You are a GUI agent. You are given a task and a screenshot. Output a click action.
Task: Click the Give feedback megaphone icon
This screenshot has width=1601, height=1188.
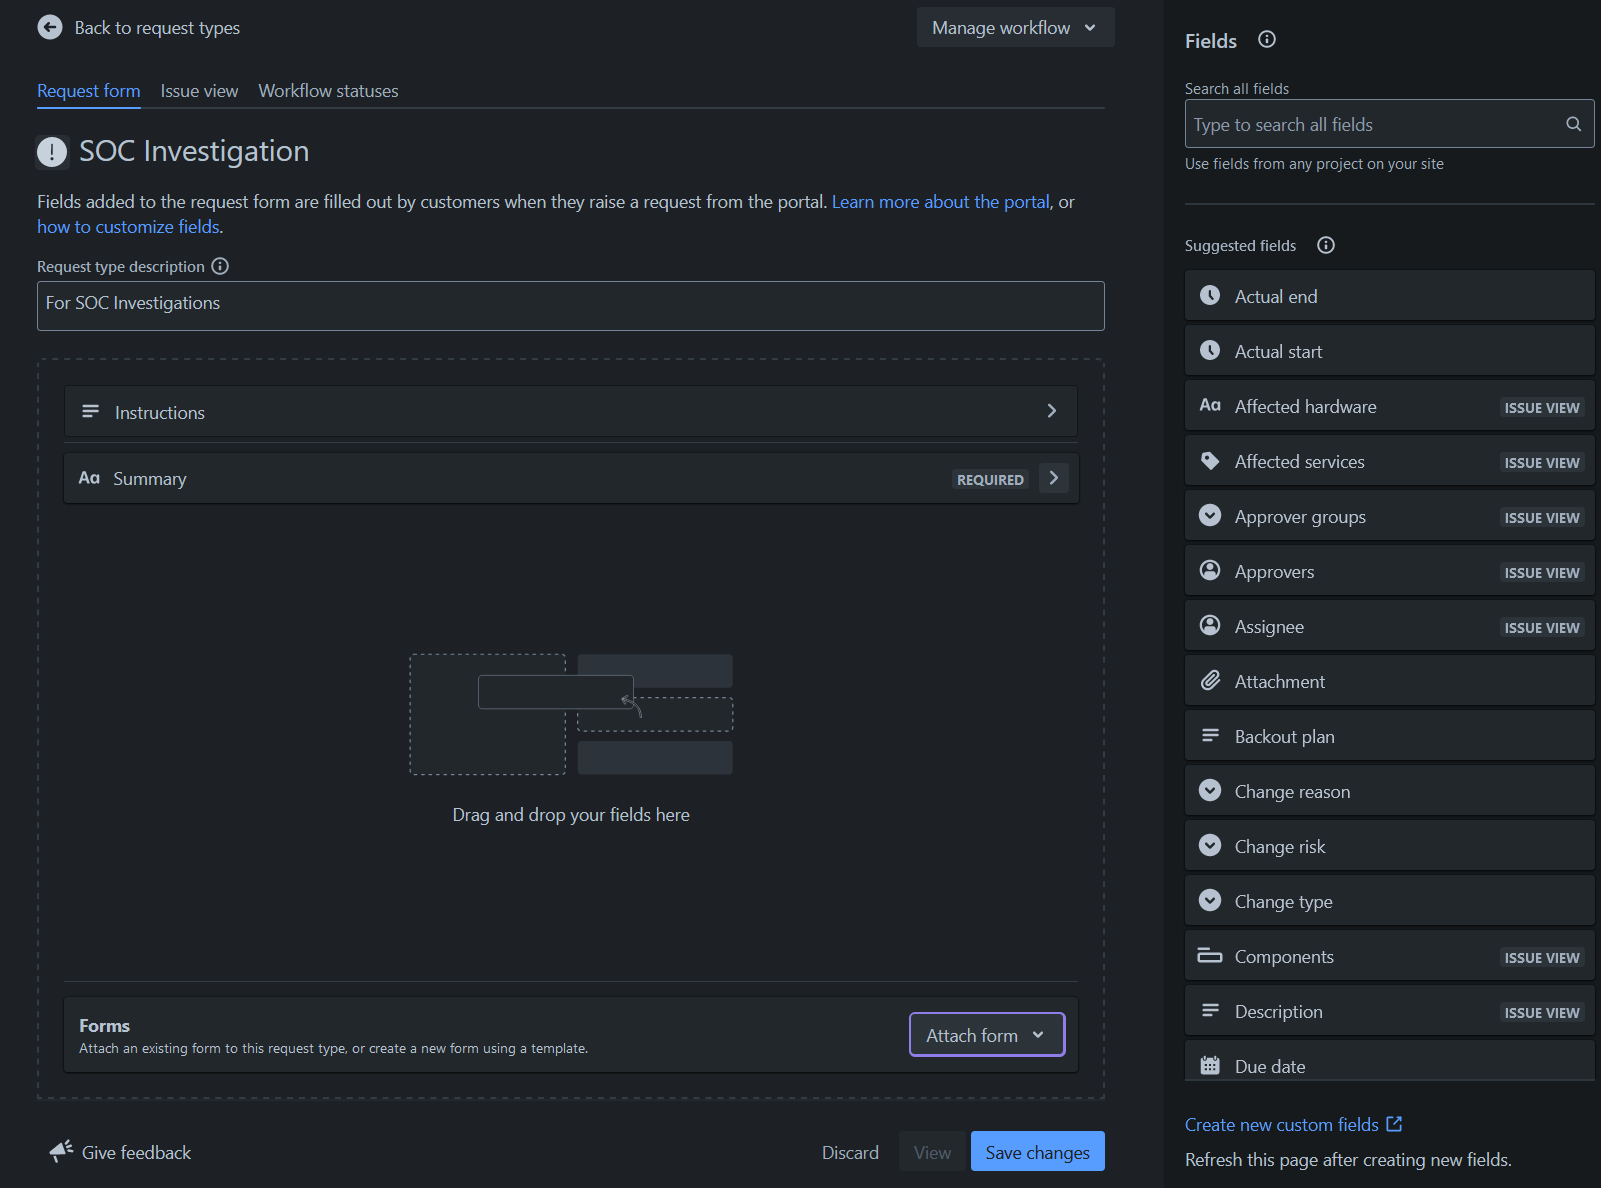pyautogui.click(x=61, y=1152)
